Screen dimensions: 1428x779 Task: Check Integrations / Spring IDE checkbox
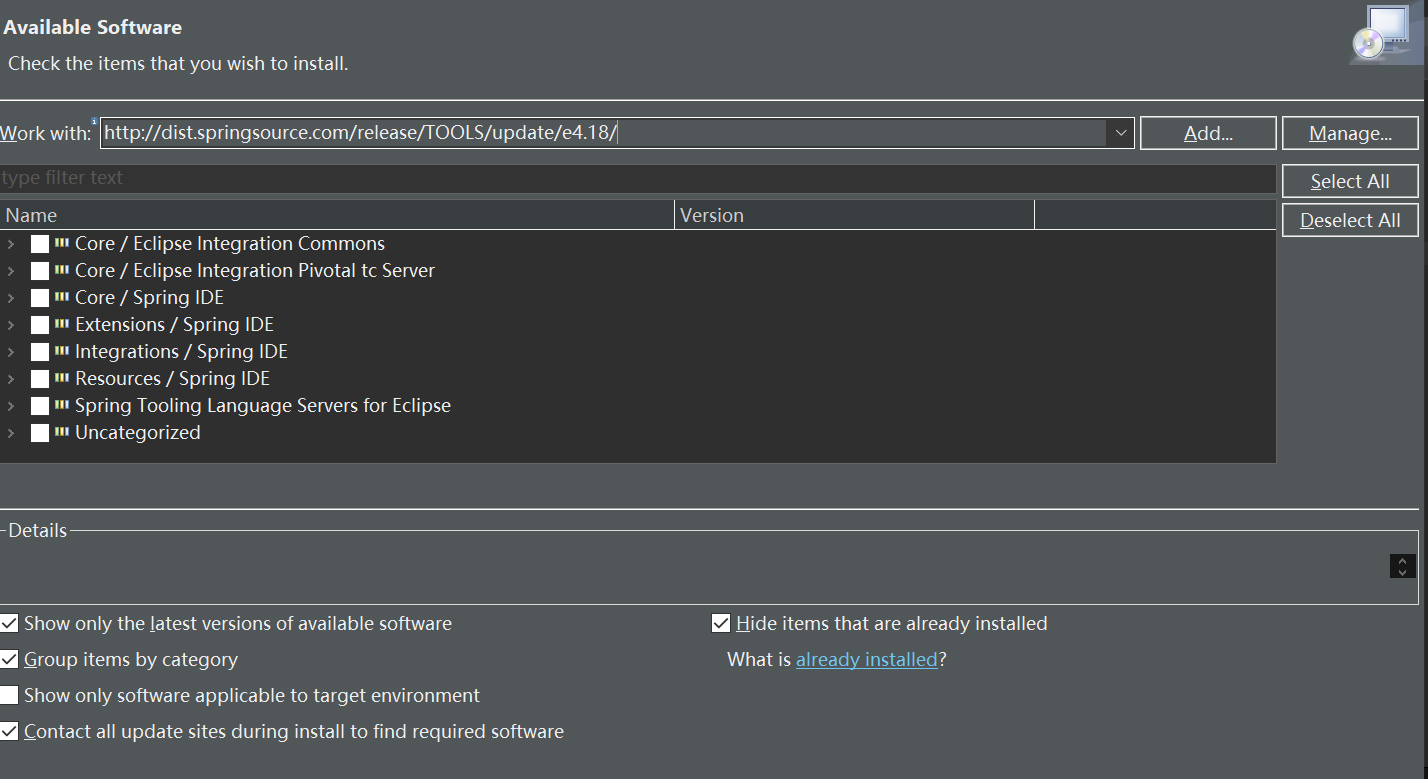tap(40, 352)
